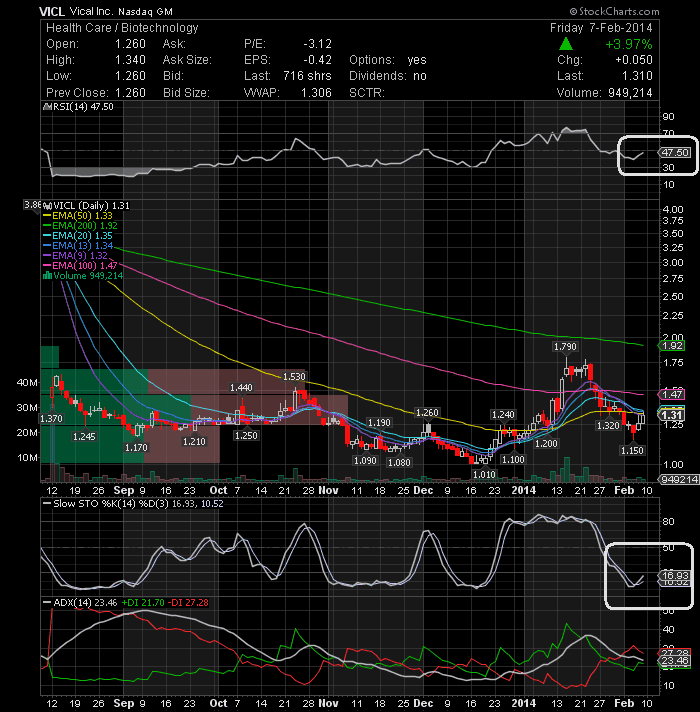The width and height of the screenshot is (700, 712).
Task: Click the green up-triangle change indicator
Action: (x=565, y=44)
